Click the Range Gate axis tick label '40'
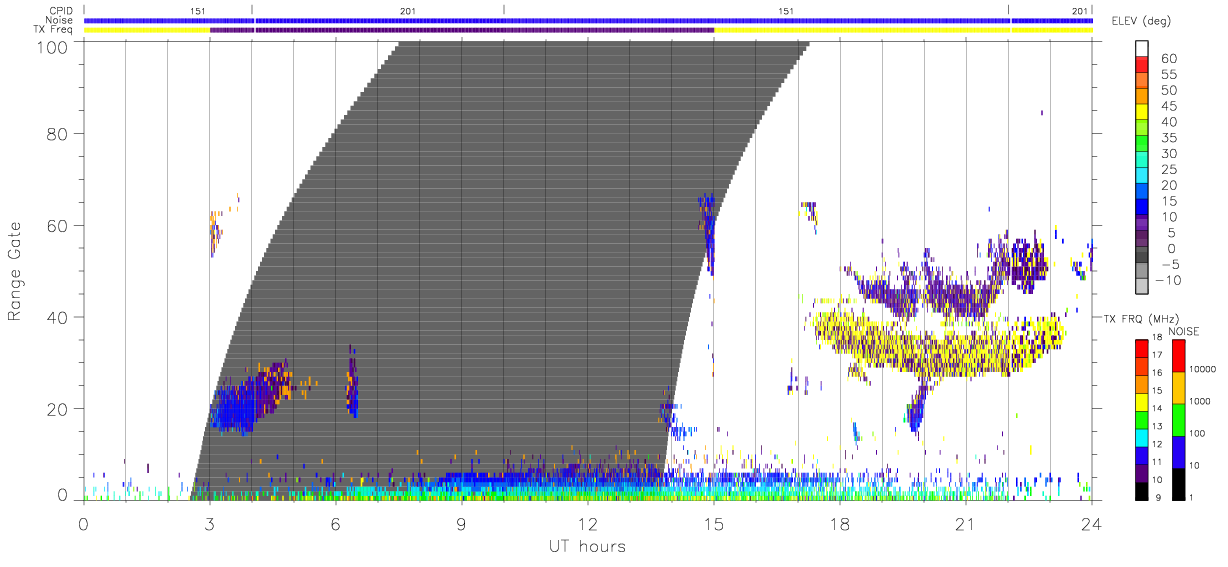Screen dimensions: 1228x567 tap(58, 317)
